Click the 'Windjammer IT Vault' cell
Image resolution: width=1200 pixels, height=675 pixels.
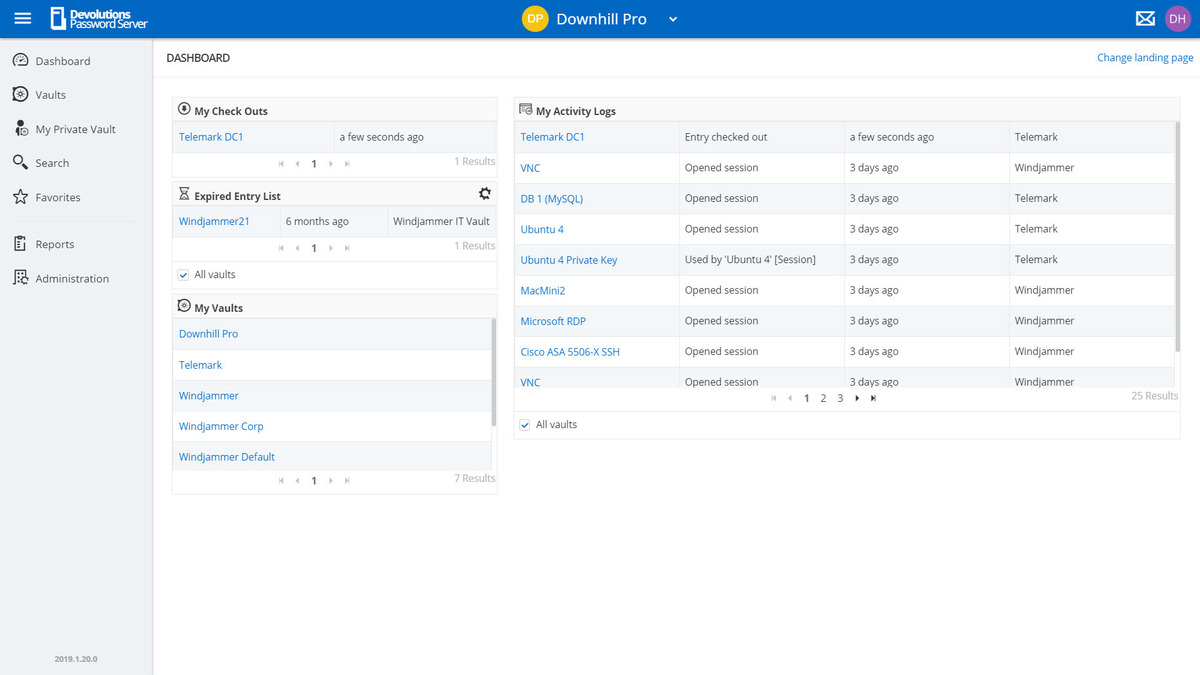pyautogui.click(x=441, y=222)
